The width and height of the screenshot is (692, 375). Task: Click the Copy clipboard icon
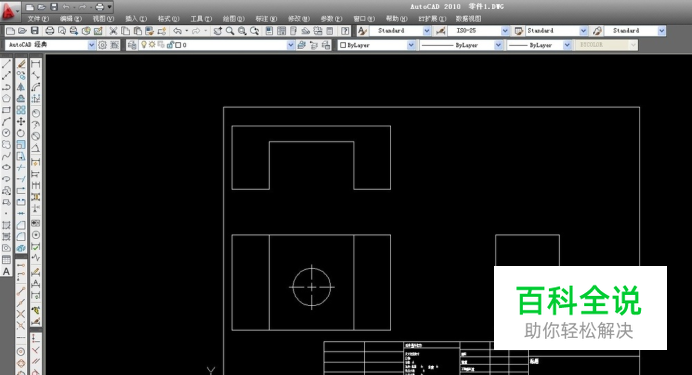[x=126, y=31]
